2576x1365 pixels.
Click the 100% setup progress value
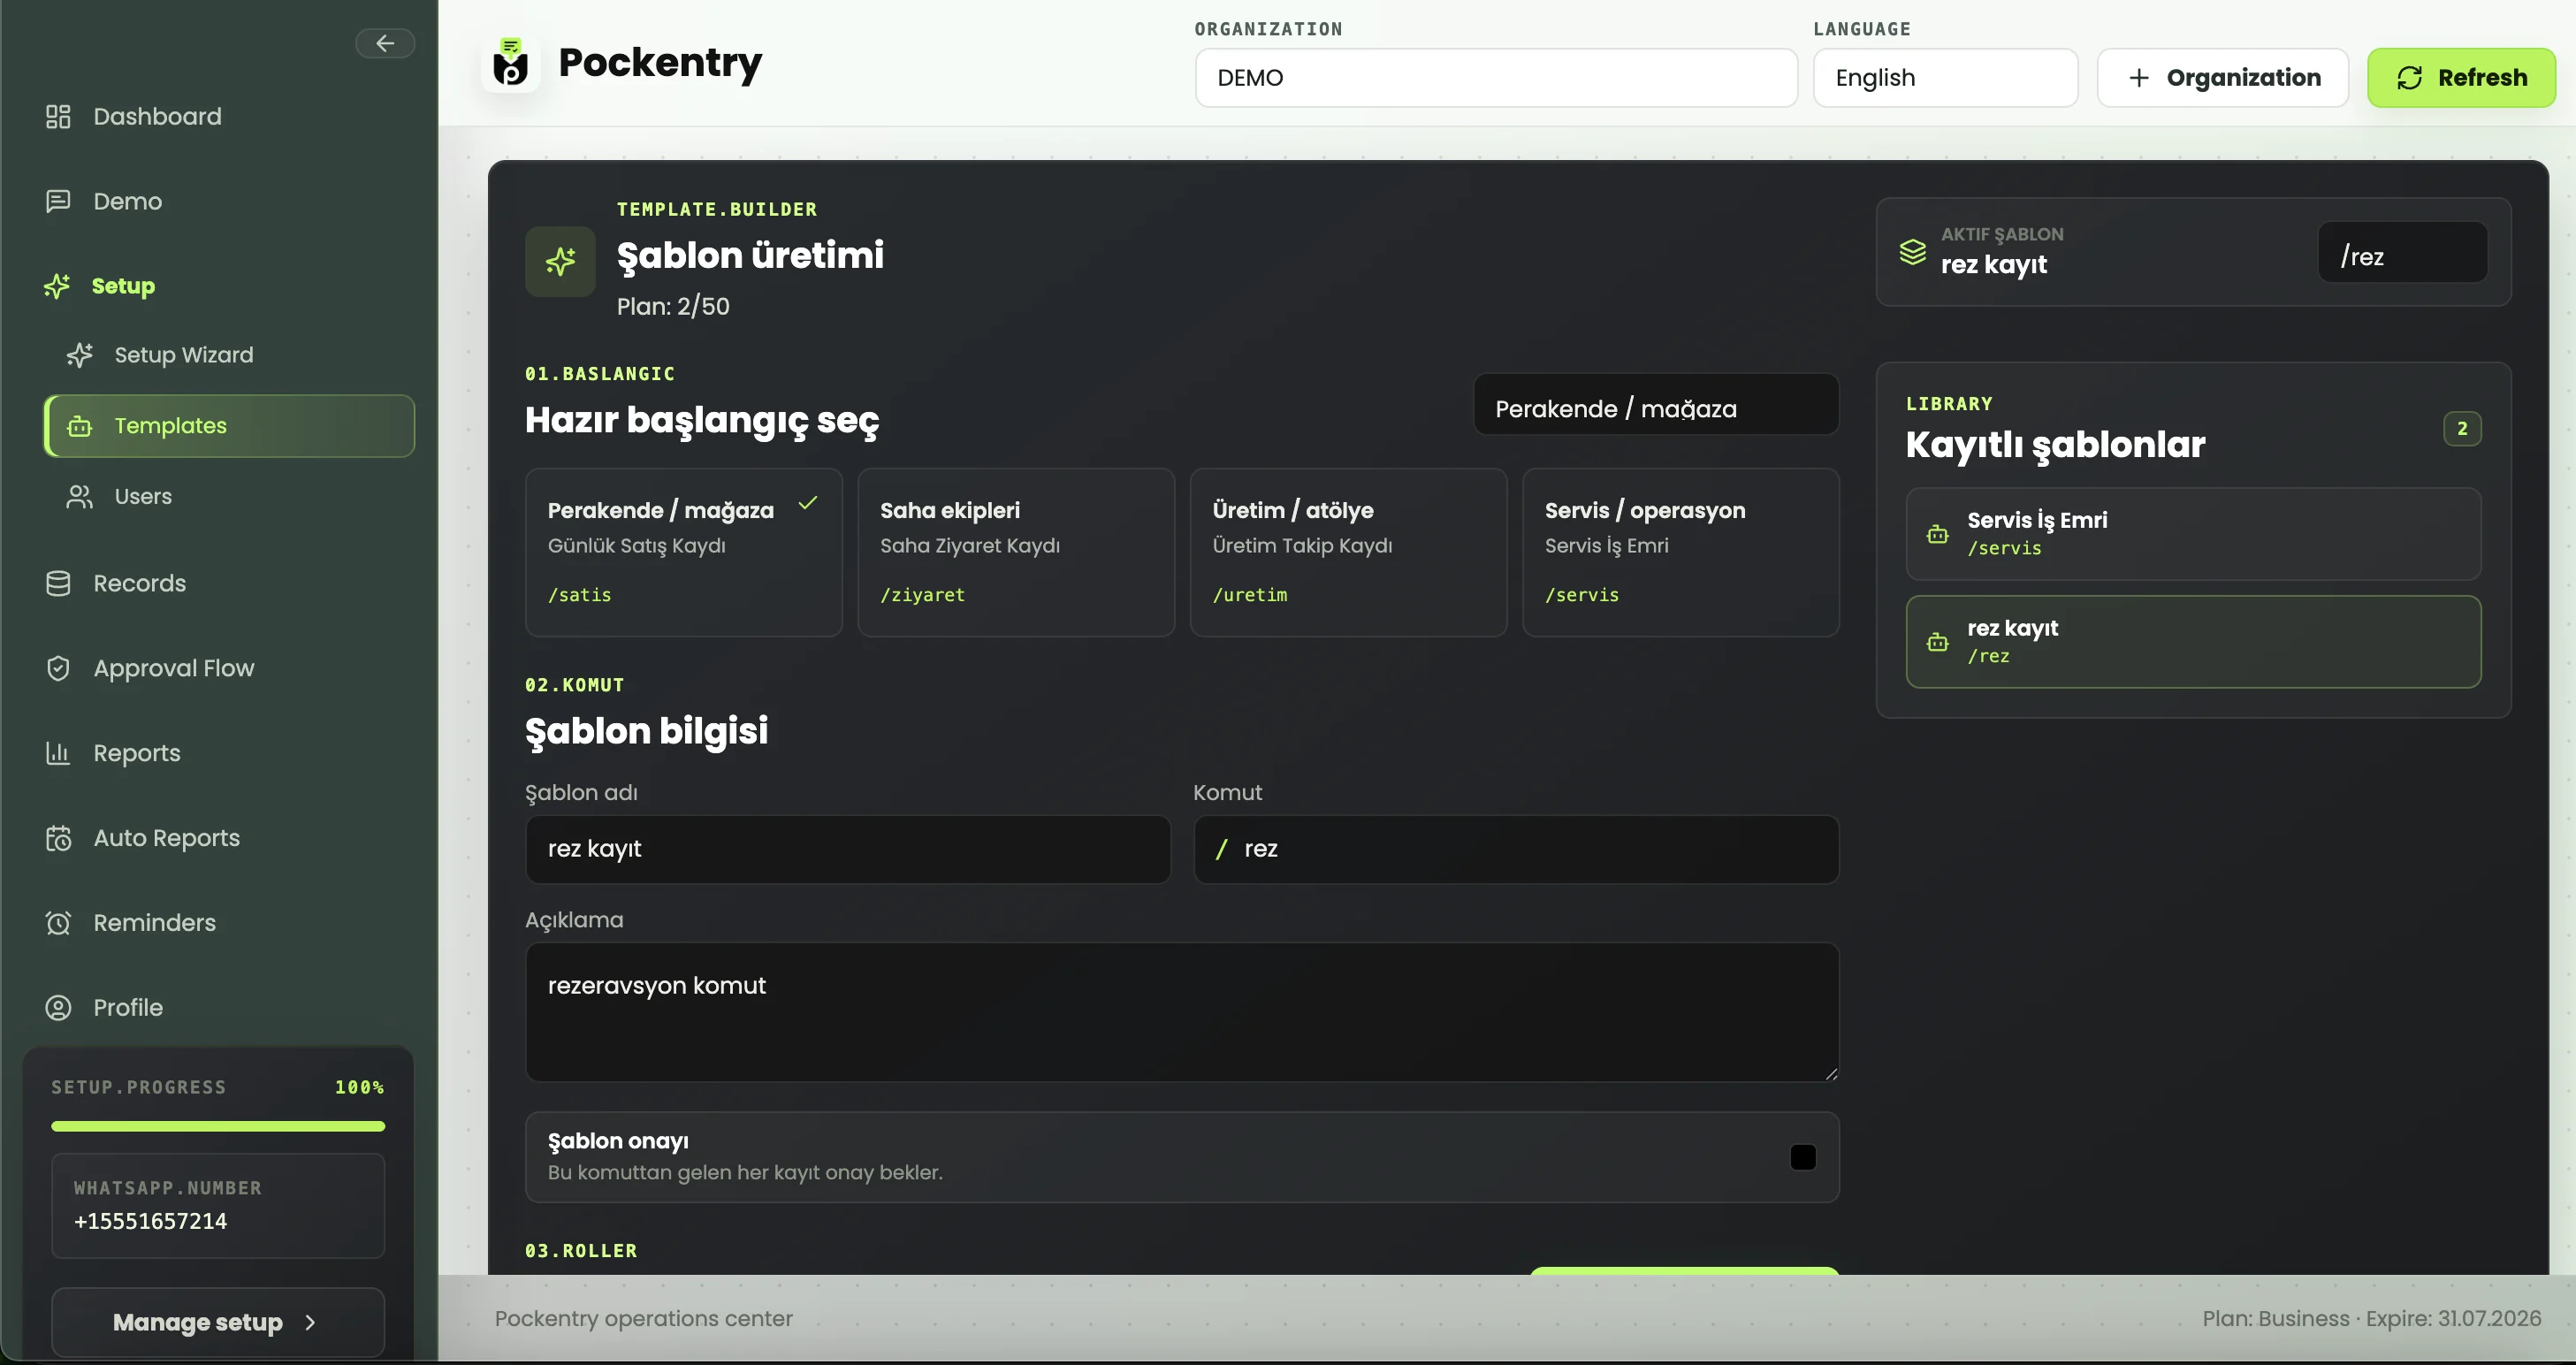click(x=359, y=1087)
